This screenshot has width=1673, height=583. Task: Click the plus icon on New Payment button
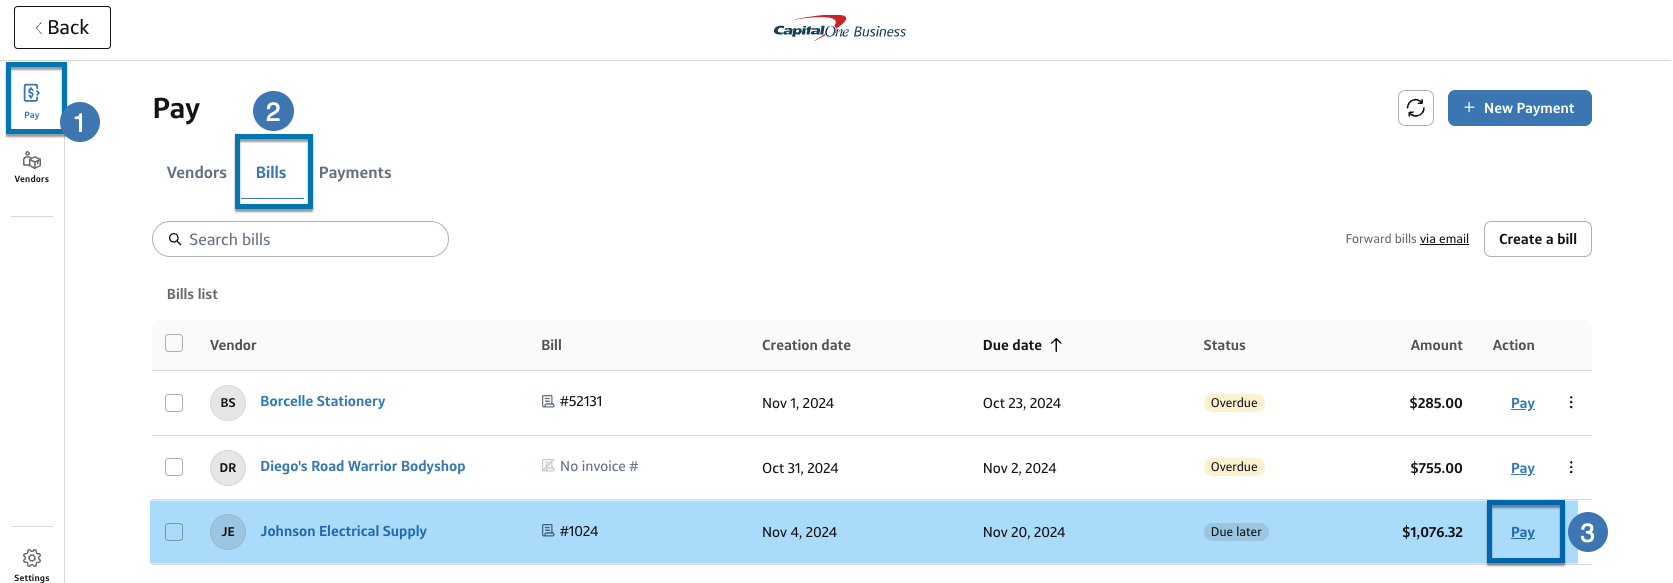click(1468, 107)
